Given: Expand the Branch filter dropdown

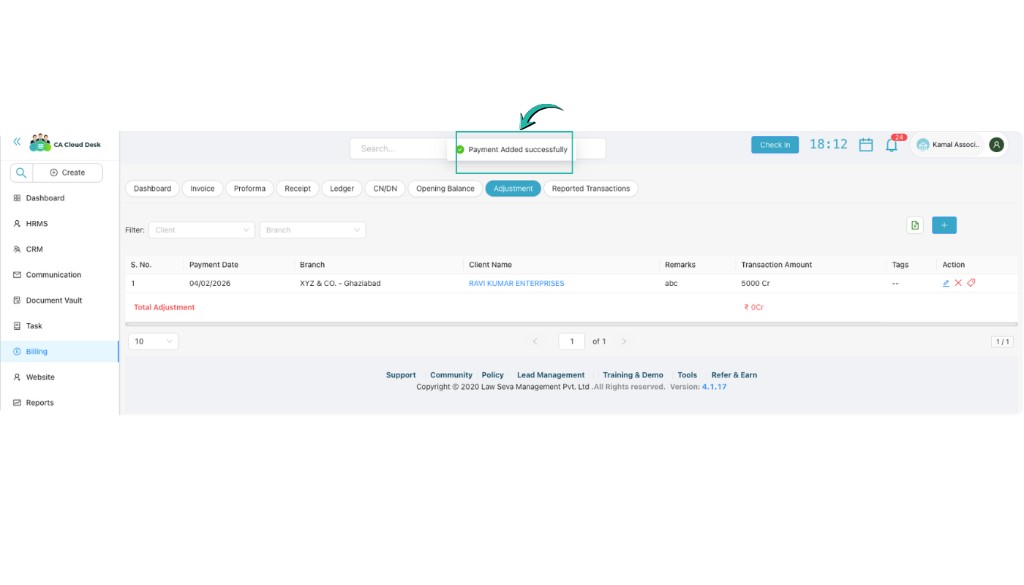Looking at the screenshot, I should point(313,229).
